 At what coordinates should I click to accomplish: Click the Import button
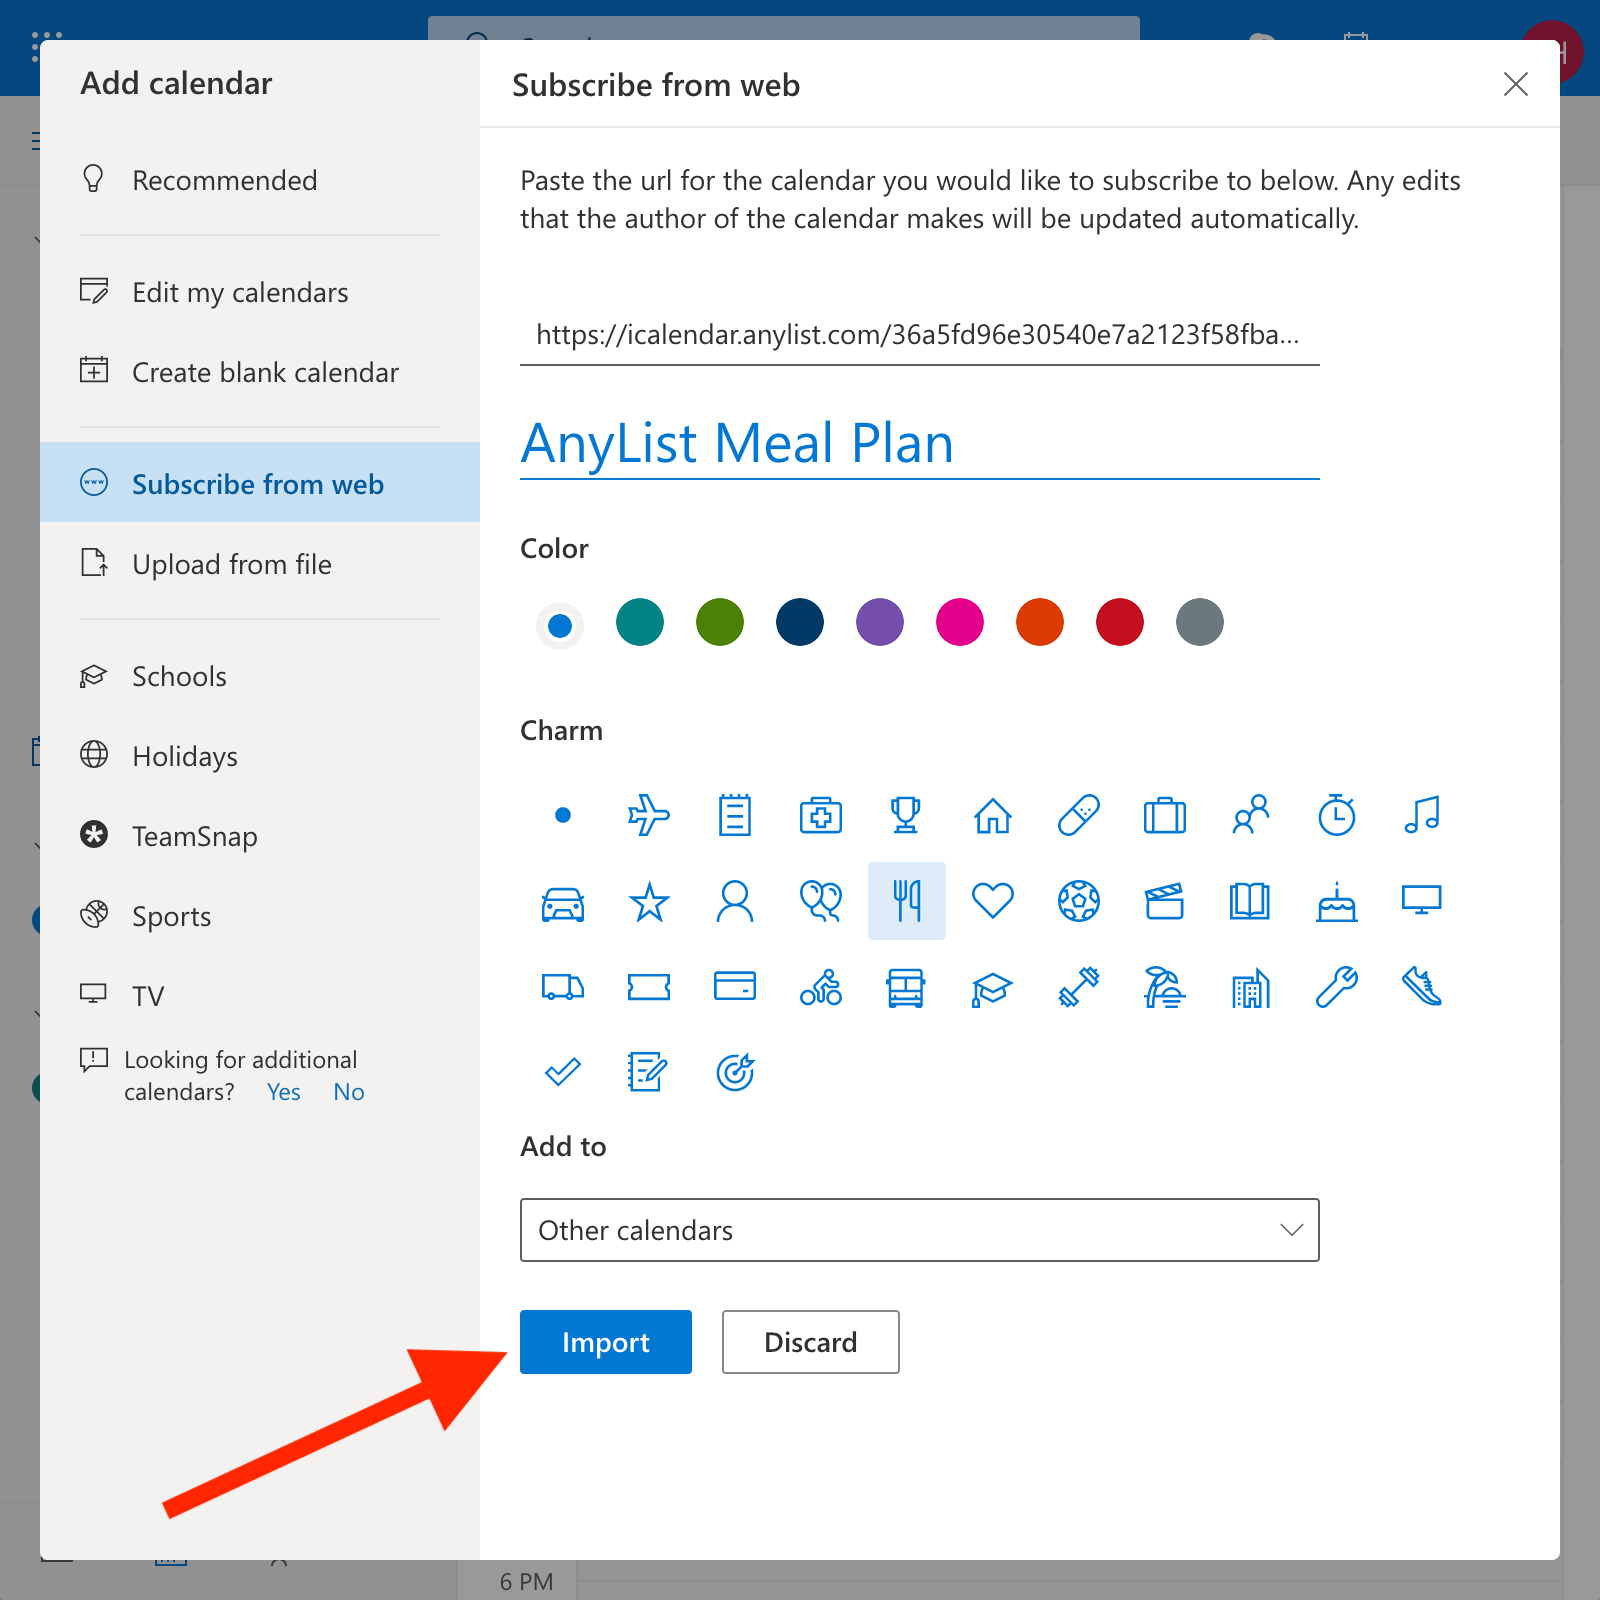605,1342
